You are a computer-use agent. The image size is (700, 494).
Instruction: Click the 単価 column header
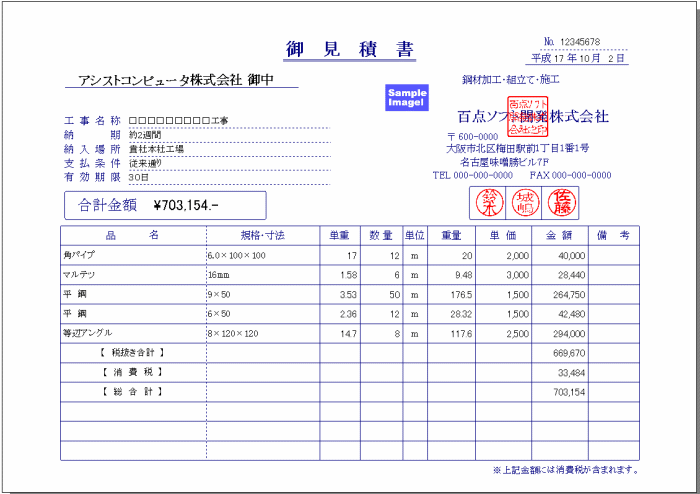point(503,236)
